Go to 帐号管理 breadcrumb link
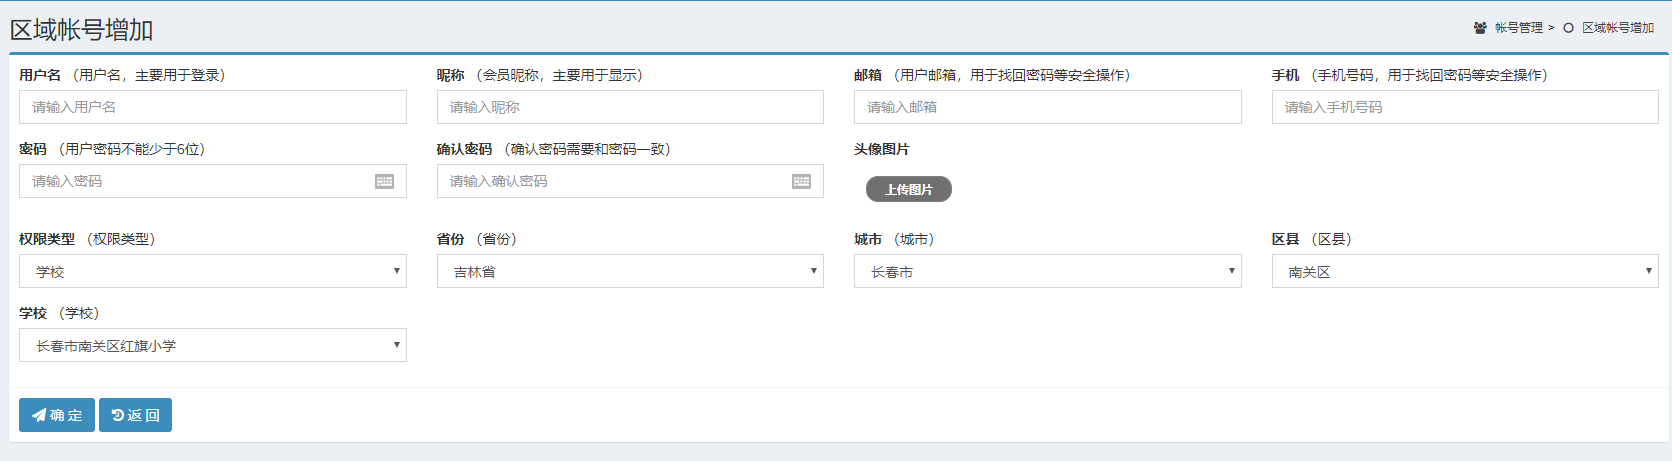The image size is (1672, 461). point(1518,28)
